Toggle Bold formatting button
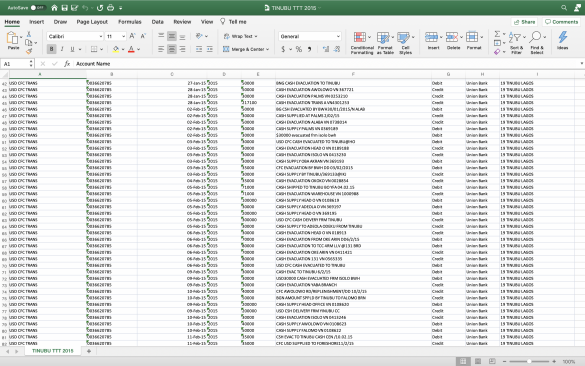Image resolution: width=585 pixels, height=366 pixels. pyautogui.click(x=51, y=49)
